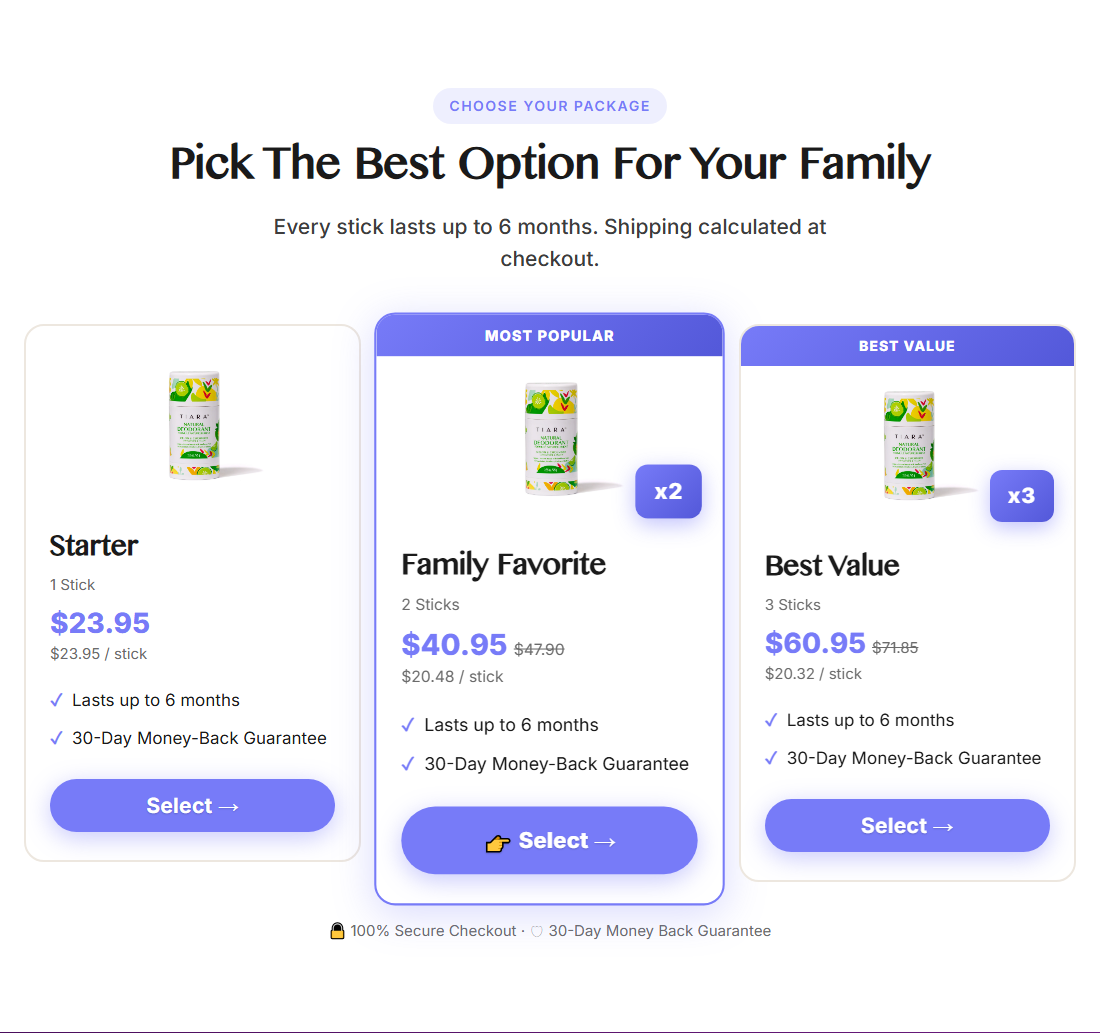
Task: Click the $40.95 Family Favorite price
Action: click(454, 644)
